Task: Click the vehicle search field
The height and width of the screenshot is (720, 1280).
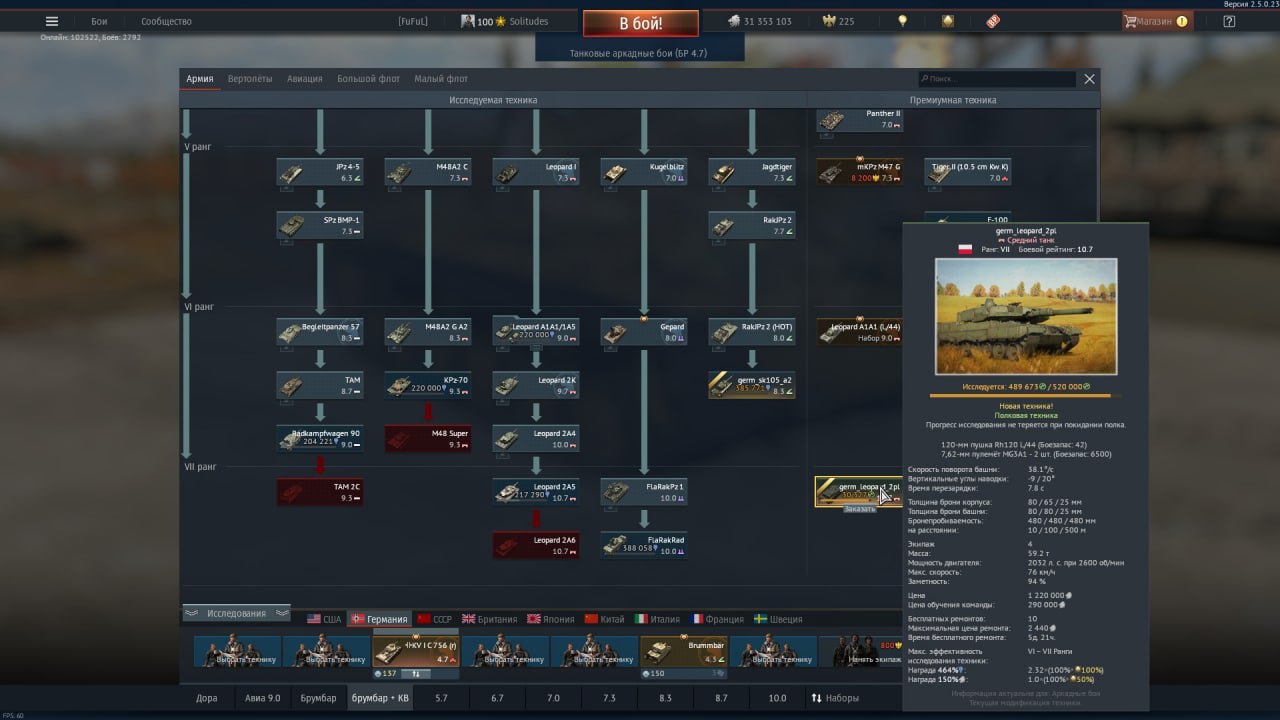Action: click(997, 79)
